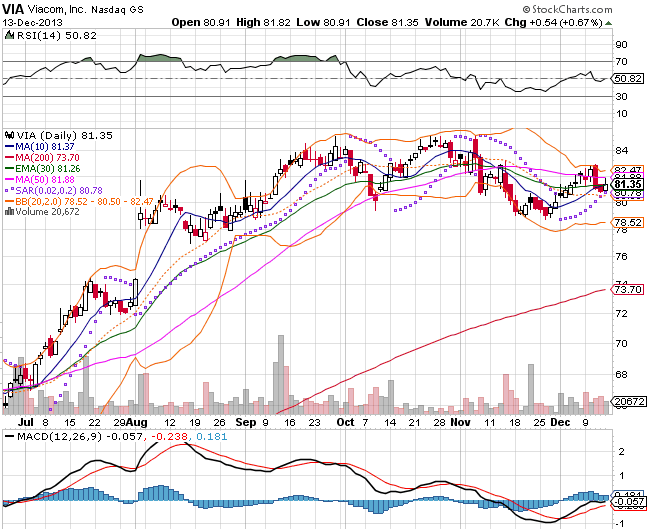The image size is (650, 529).
Task: Click the Oct month axis label
Action: coord(345,422)
